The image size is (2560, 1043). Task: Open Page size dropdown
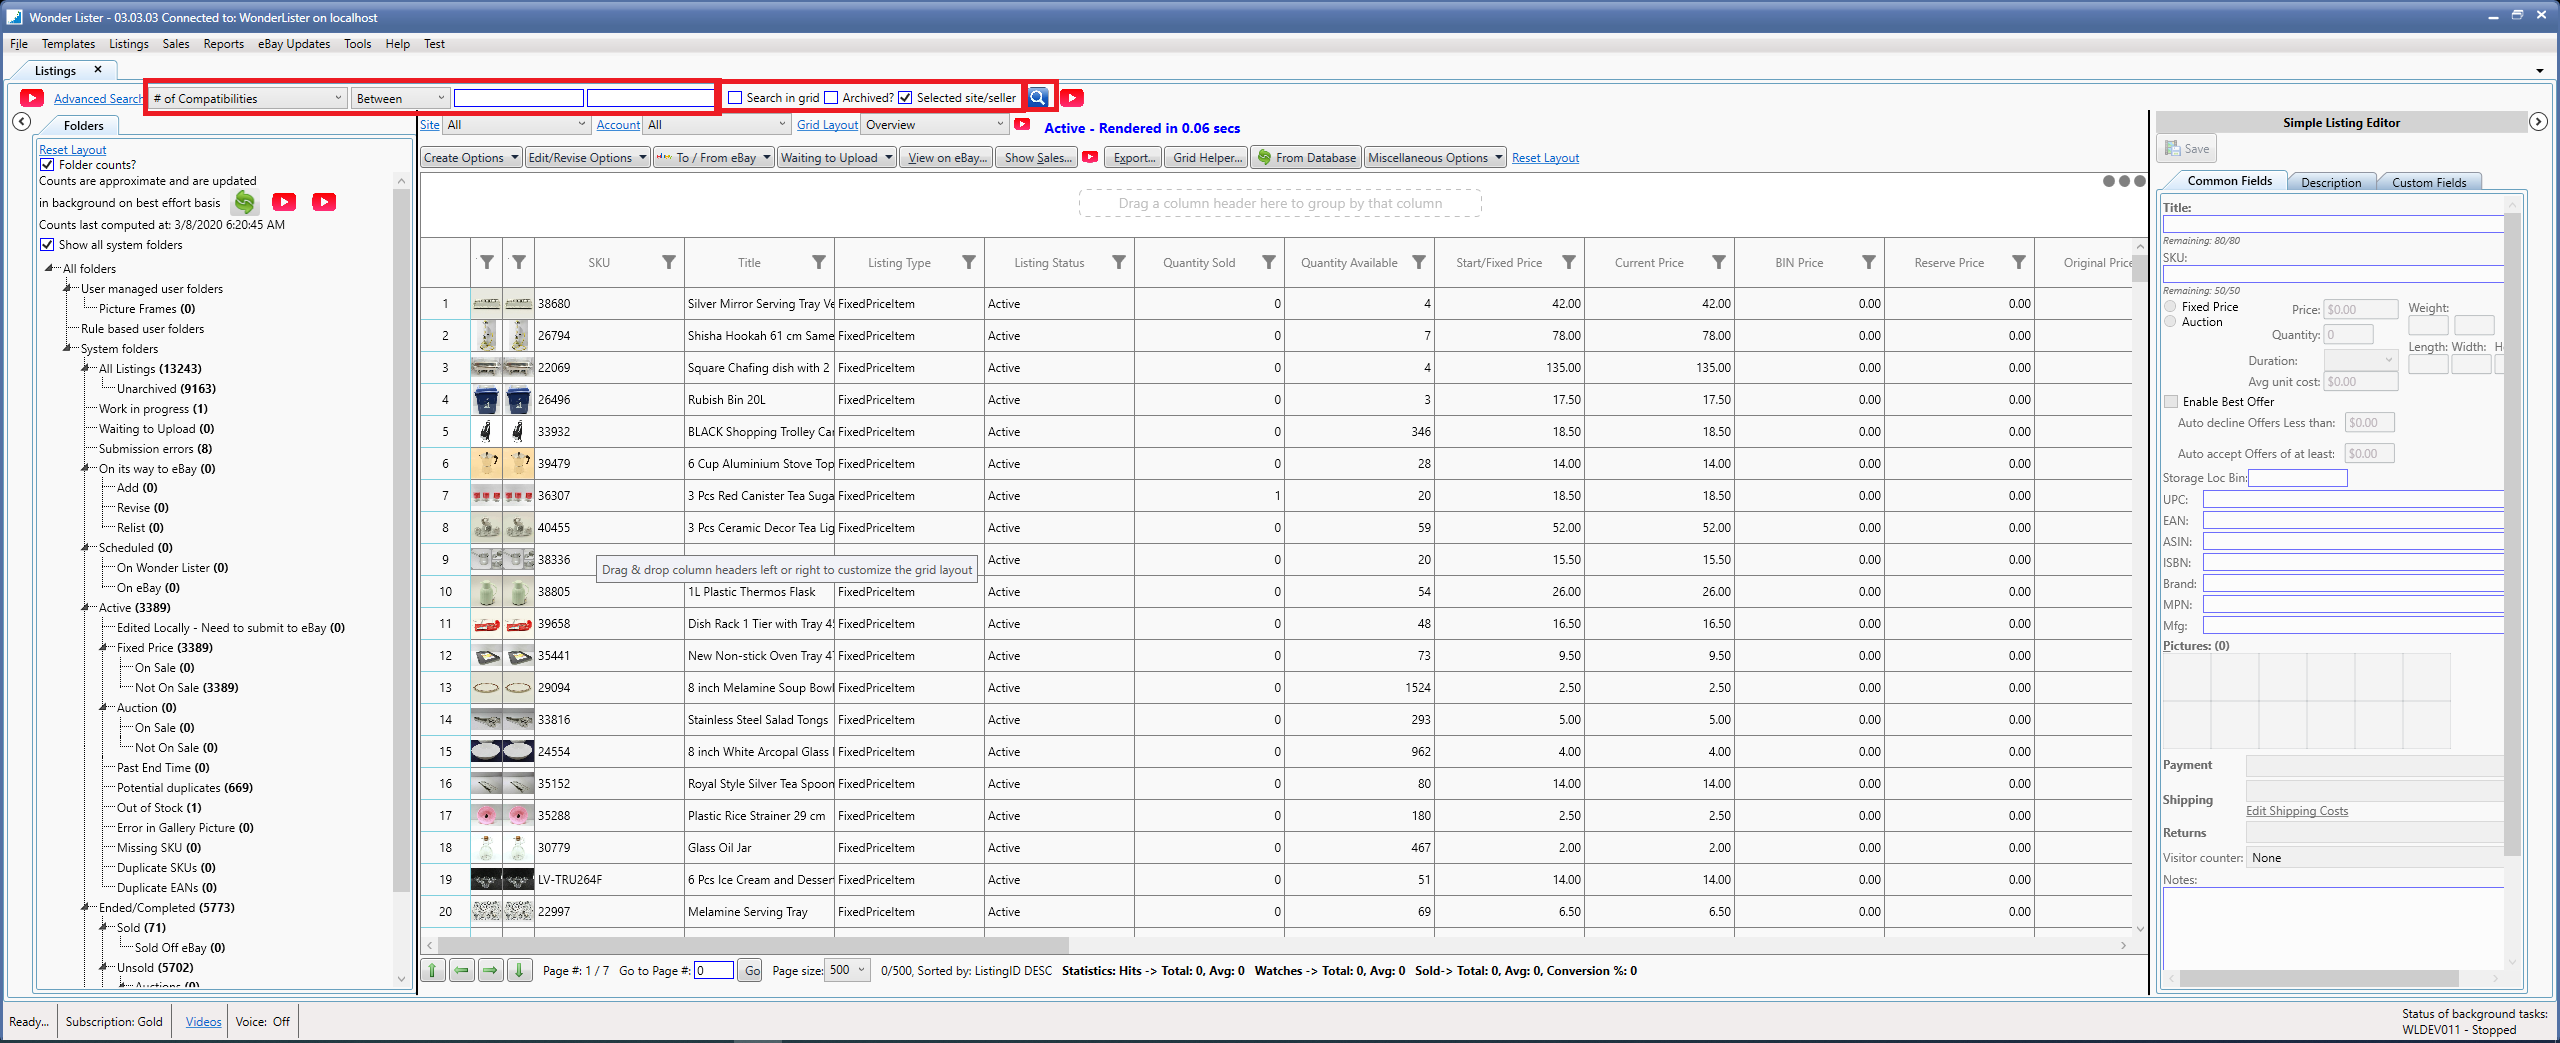coord(847,970)
